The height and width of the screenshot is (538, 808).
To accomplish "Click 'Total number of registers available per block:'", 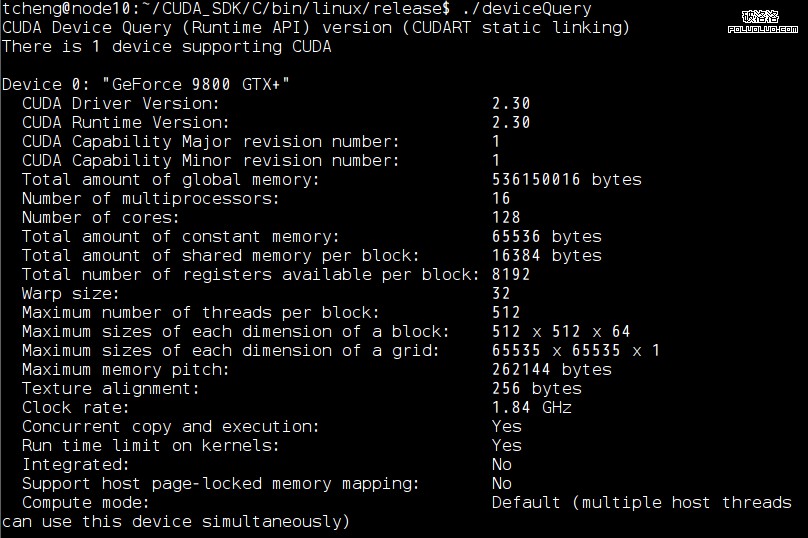I will pyautogui.click(x=250, y=275).
